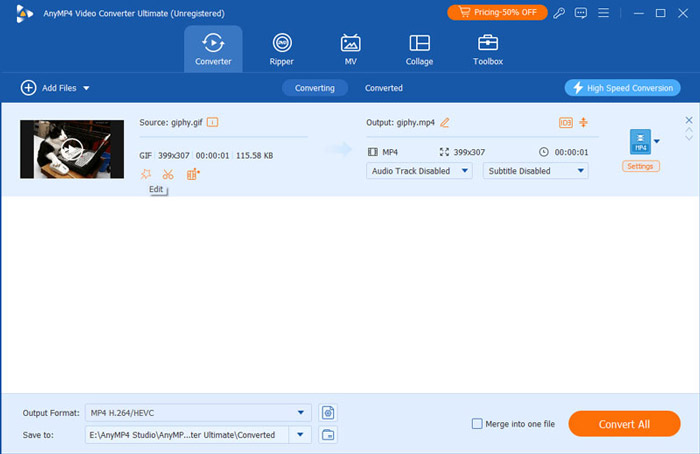Screen dimensions: 700x454
Task: Select the Converted sub-tab
Action: 383,88
